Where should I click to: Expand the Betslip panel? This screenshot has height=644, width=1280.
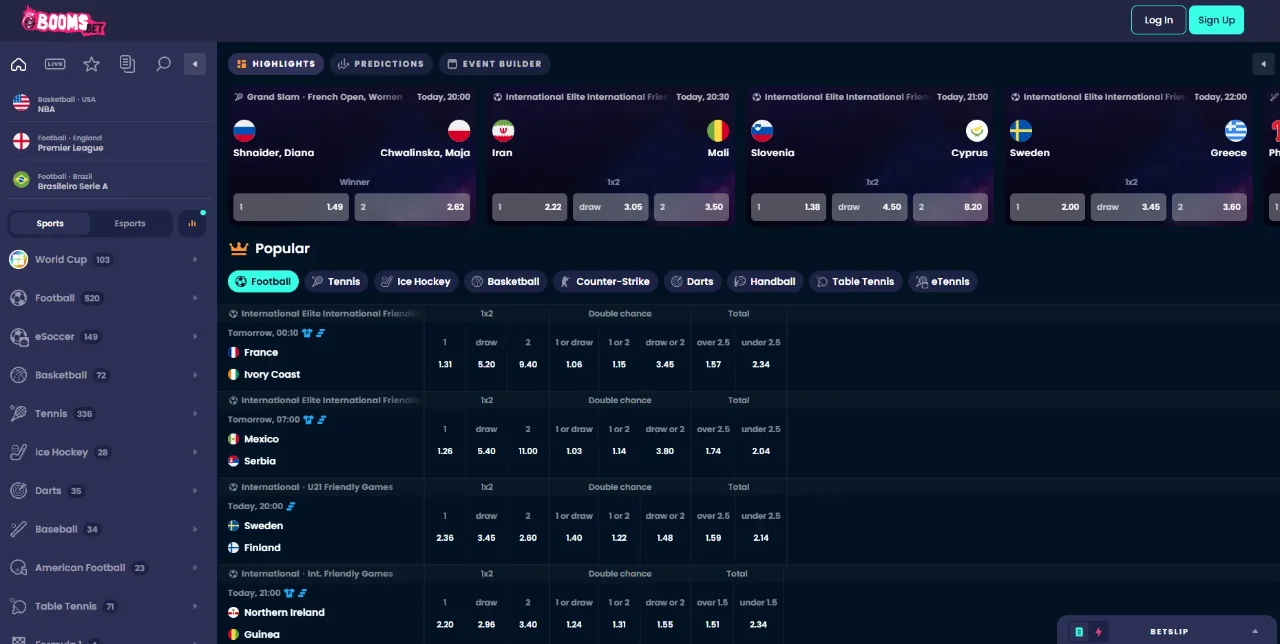click(x=1255, y=632)
